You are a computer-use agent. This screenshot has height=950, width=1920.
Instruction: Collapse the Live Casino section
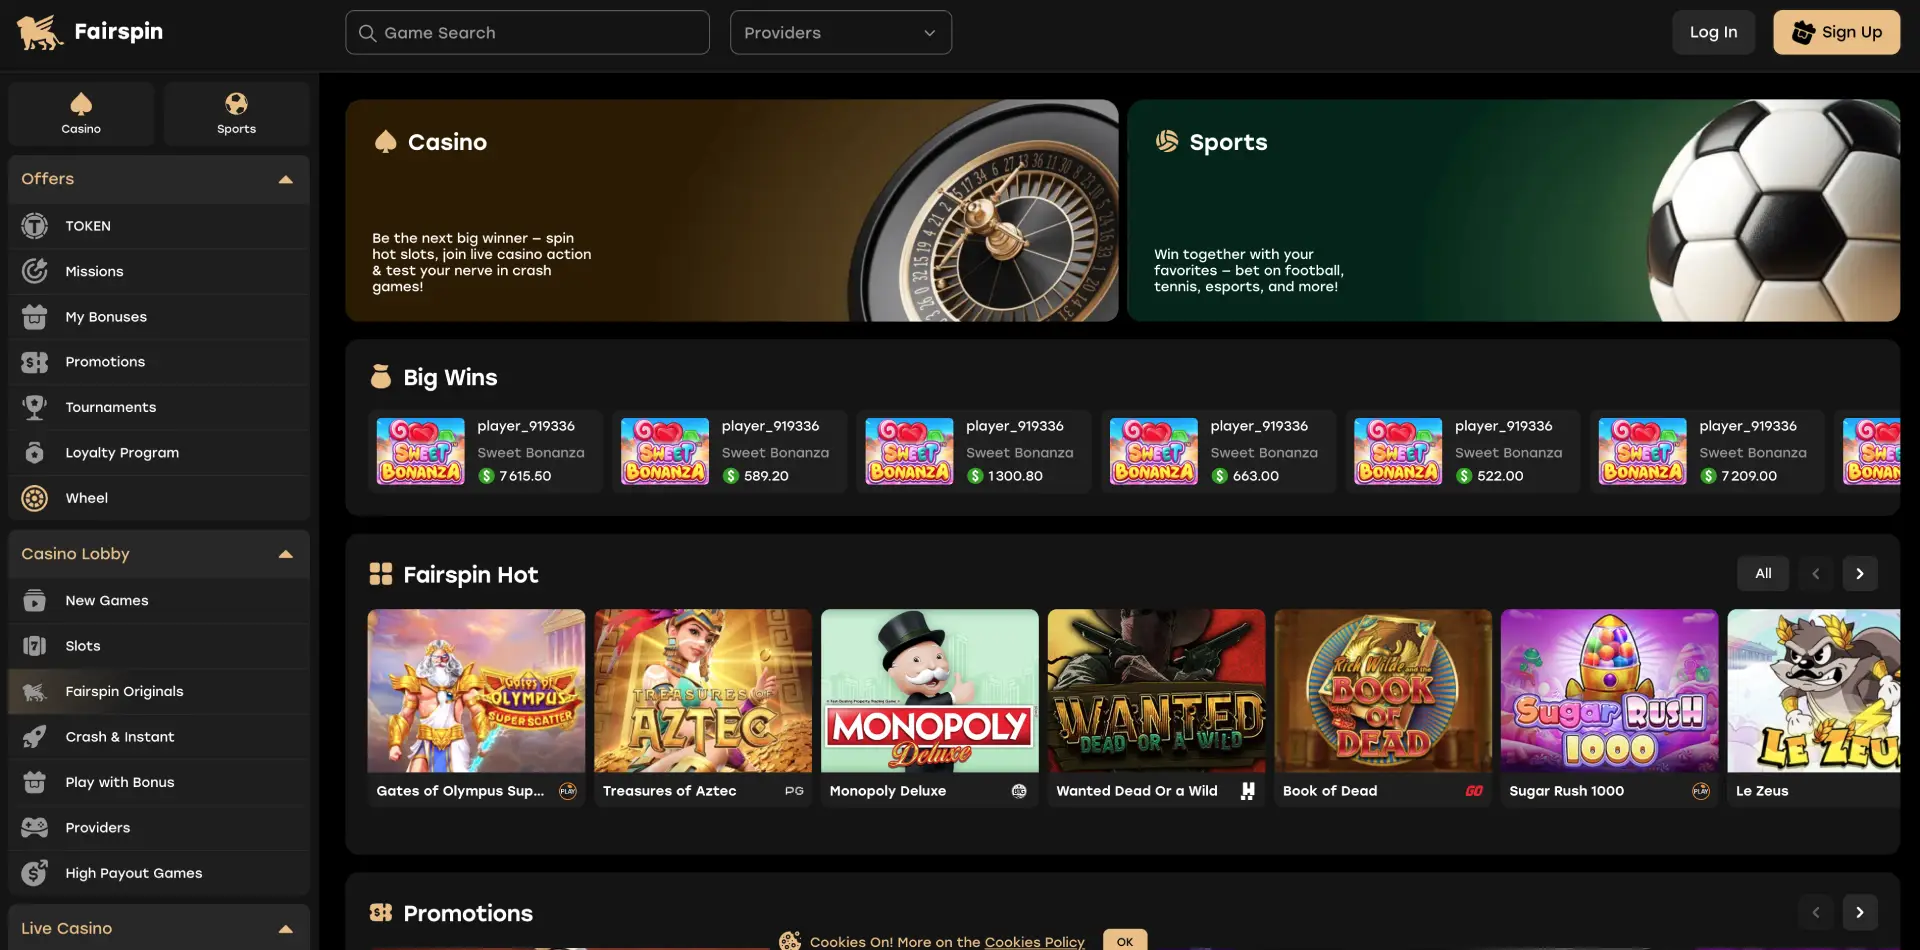click(x=286, y=928)
